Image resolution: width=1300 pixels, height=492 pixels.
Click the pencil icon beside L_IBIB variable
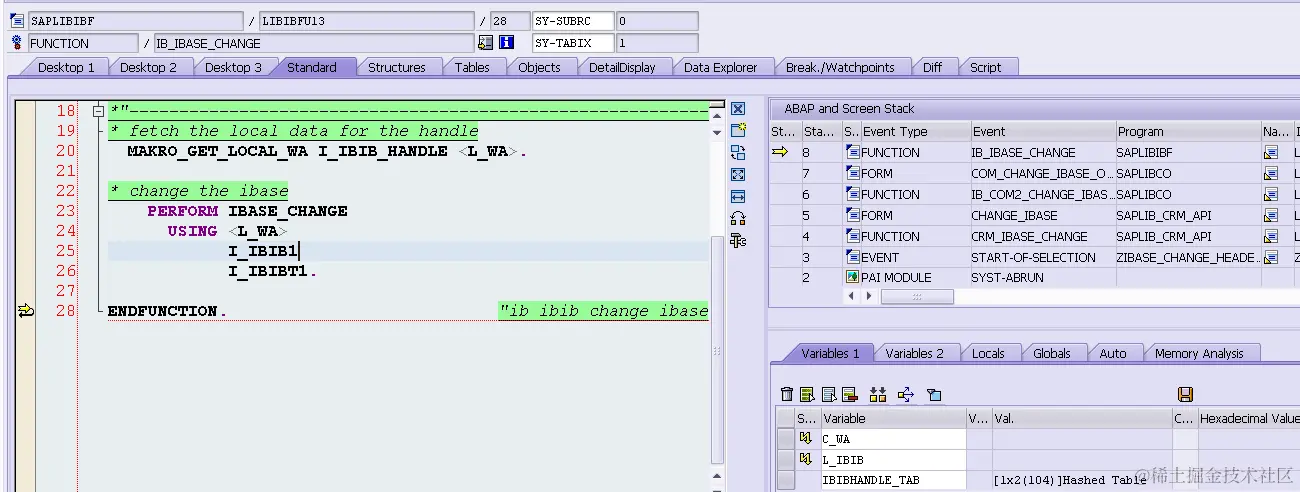806,459
